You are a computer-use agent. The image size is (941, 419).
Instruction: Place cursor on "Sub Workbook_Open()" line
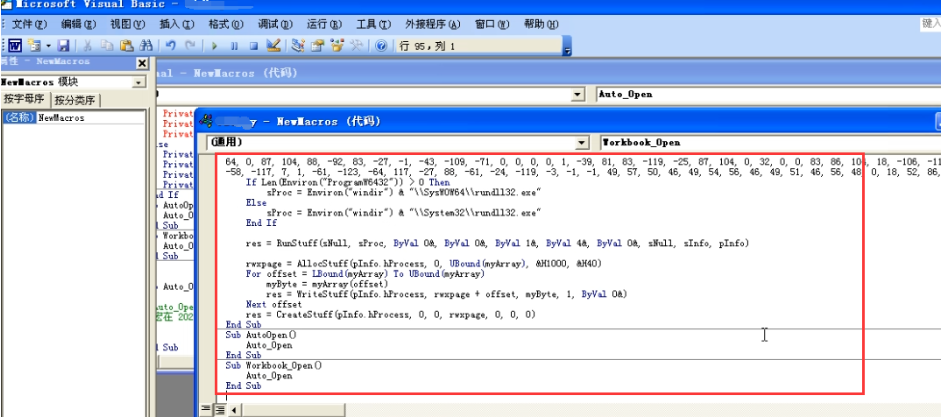pos(274,365)
